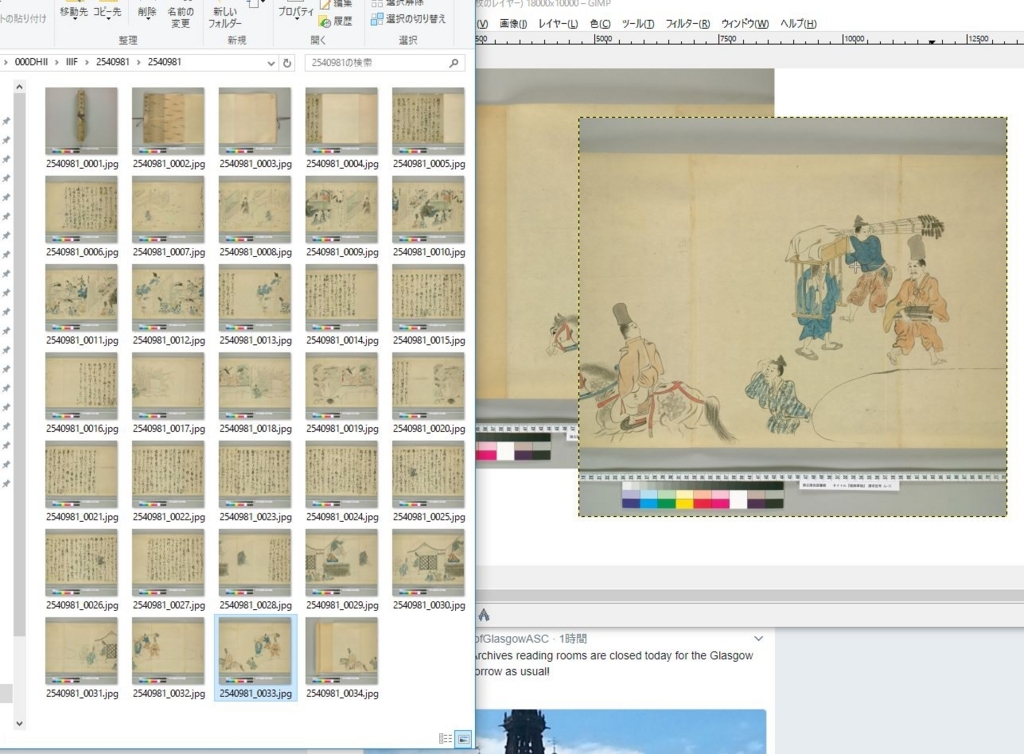Click the 2540981_0027.jpg file name
This screenshot has width=1024, height=754.
169,605
